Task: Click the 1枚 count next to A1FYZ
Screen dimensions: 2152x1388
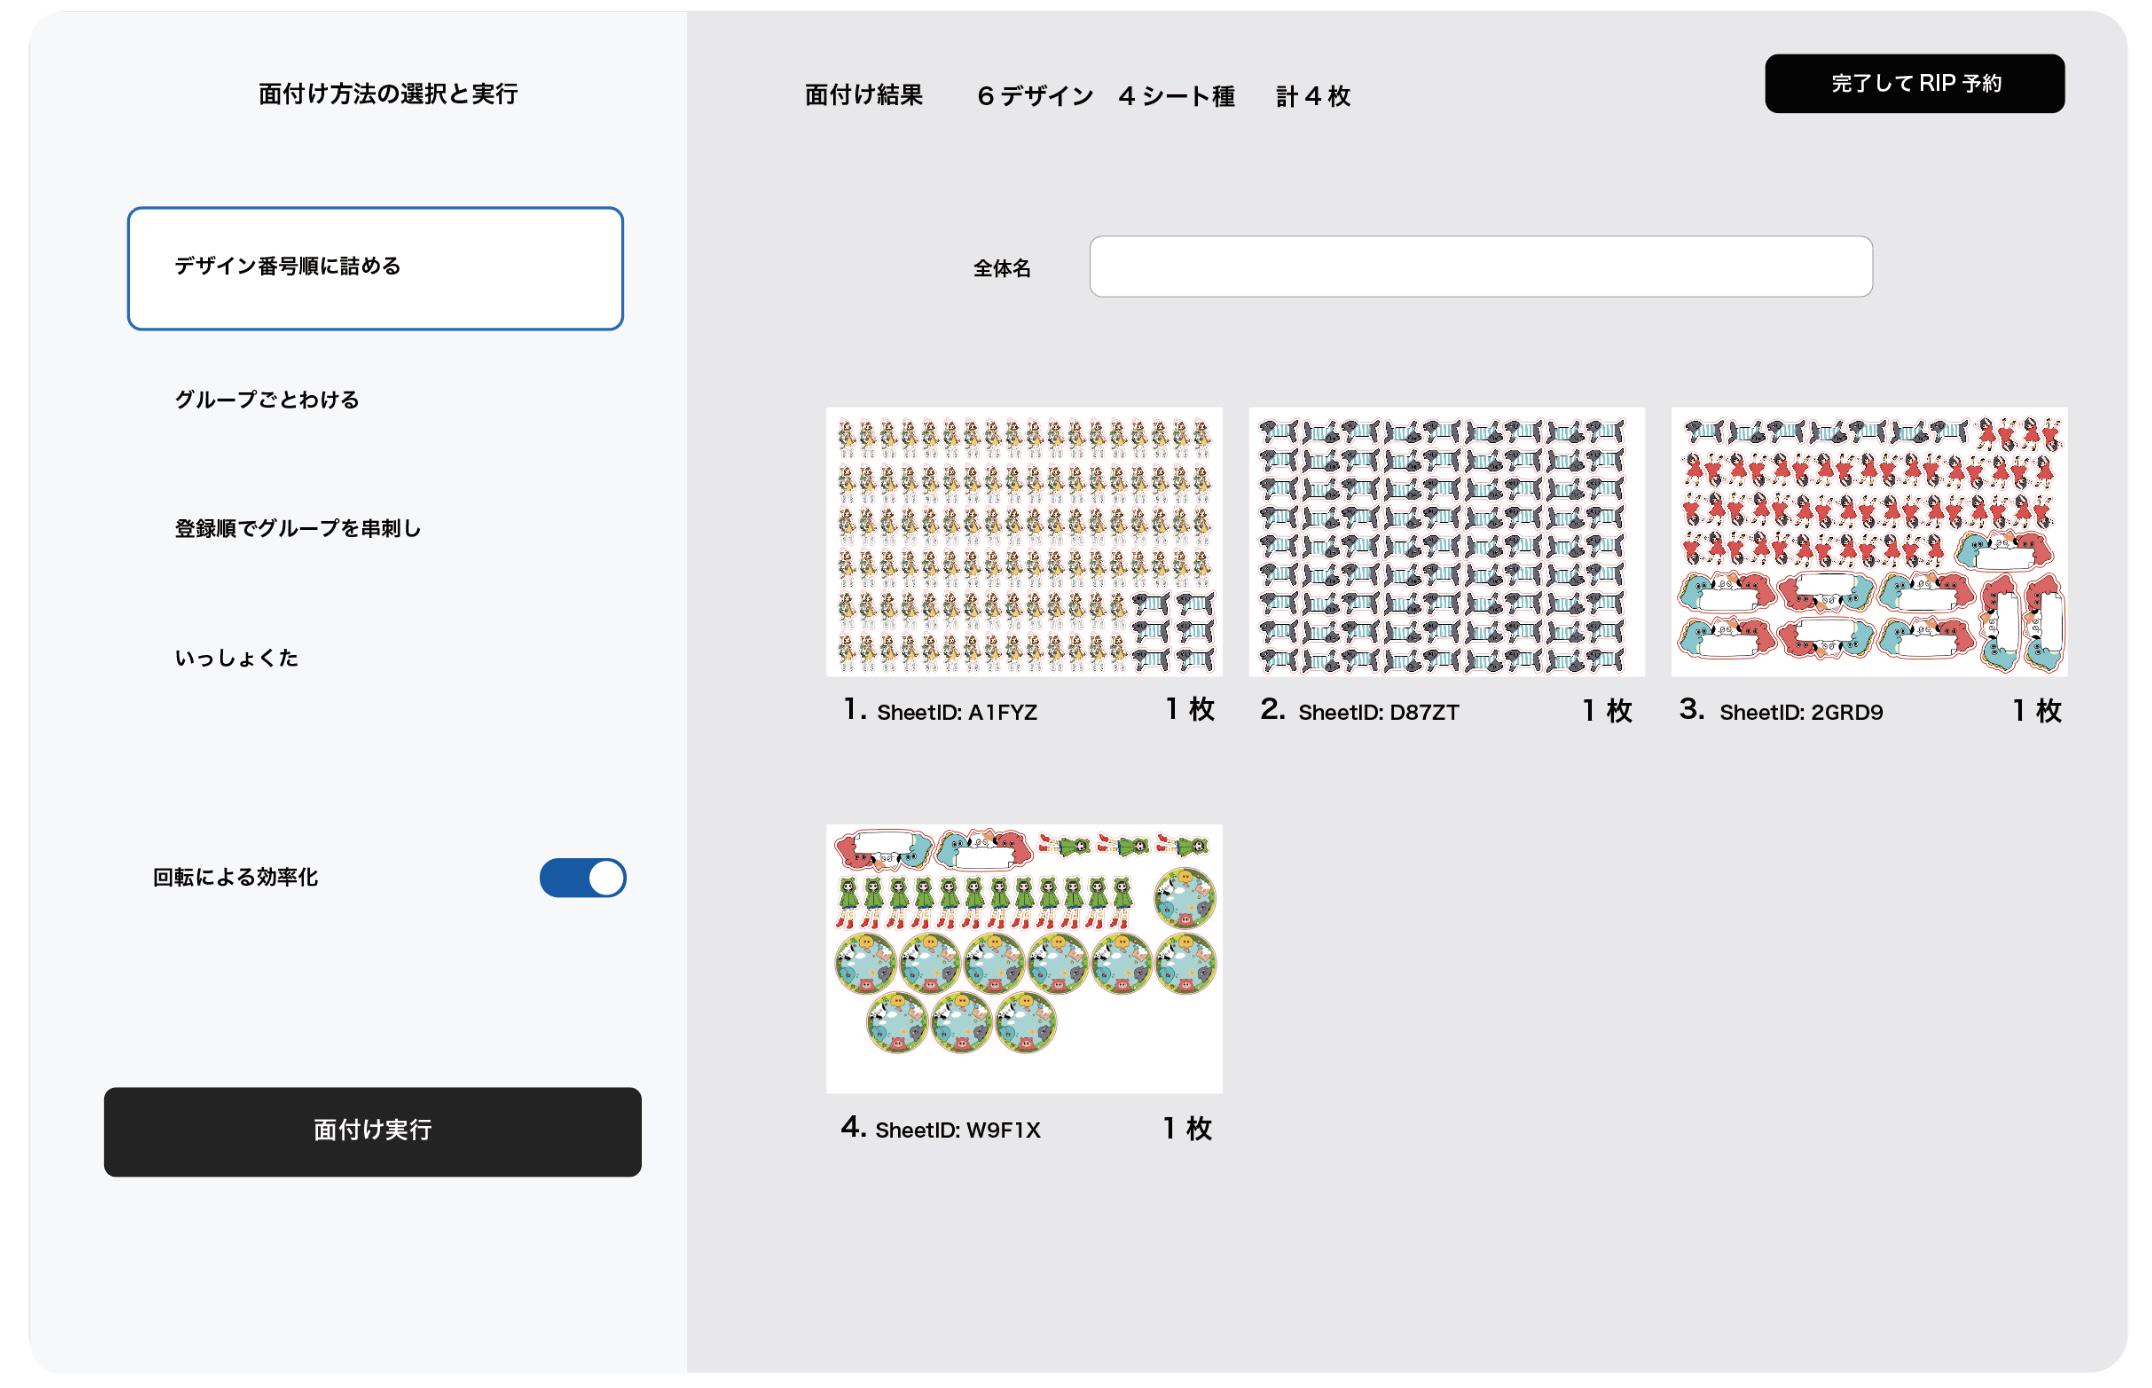Action: [x=1189, y=710]
